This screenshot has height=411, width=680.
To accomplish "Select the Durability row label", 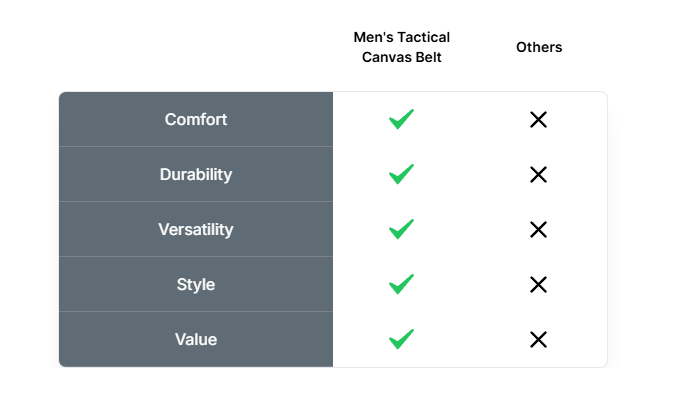I will [196, 175].
